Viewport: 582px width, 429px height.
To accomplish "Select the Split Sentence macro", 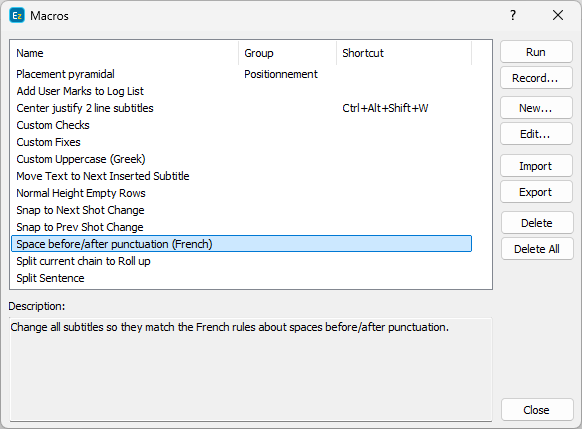I will click(x=242, y=278).
